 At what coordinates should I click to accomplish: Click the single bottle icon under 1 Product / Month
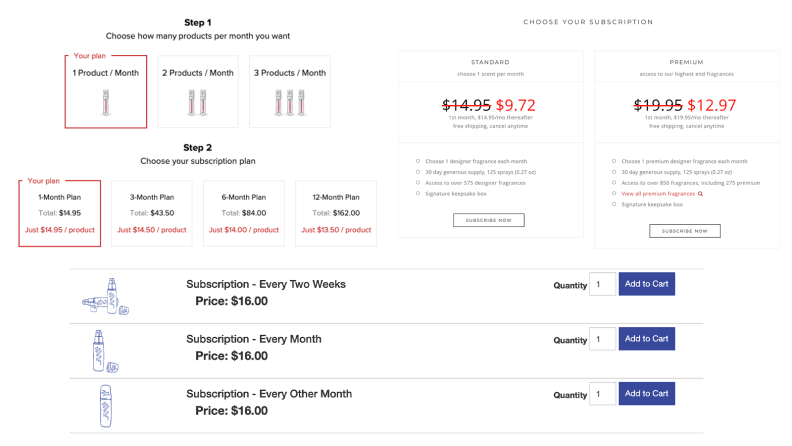coord(106,103)
